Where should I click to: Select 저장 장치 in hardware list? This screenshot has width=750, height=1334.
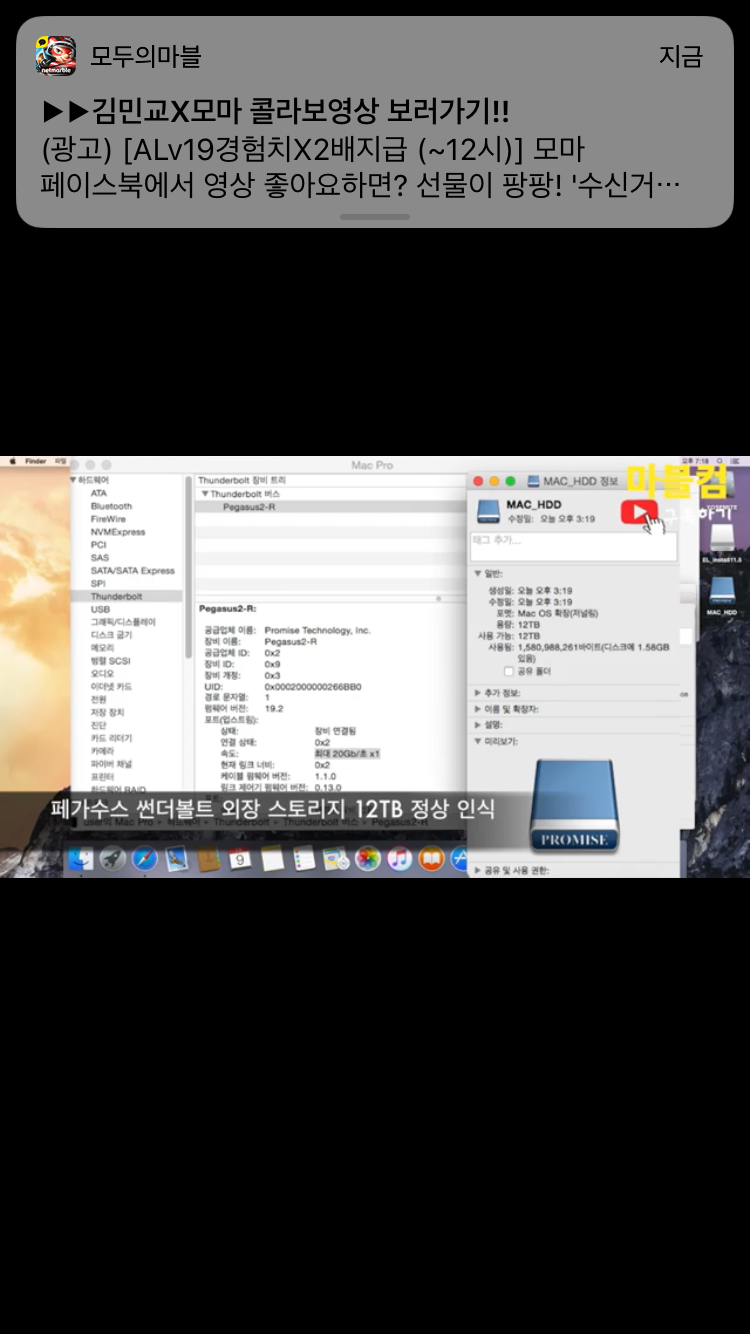tap(107, 712)
